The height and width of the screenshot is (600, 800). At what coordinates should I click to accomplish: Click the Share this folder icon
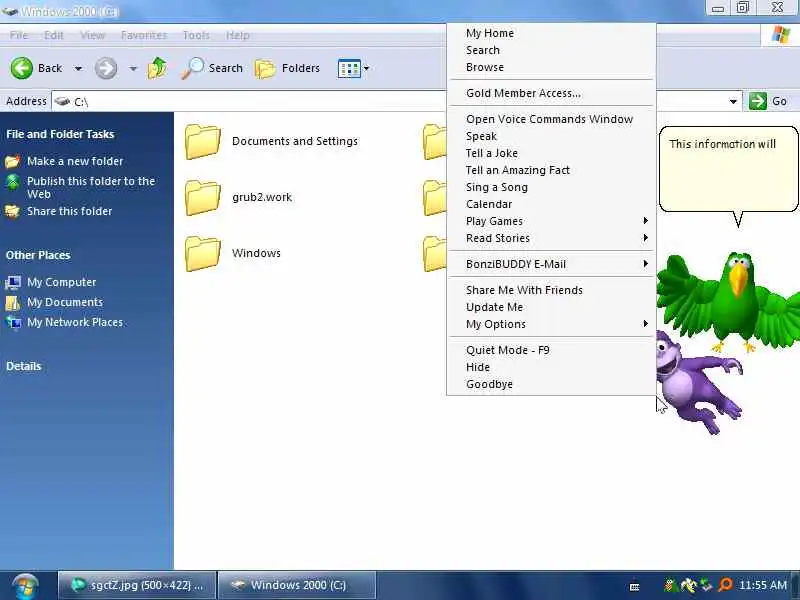tap(12, 211)
